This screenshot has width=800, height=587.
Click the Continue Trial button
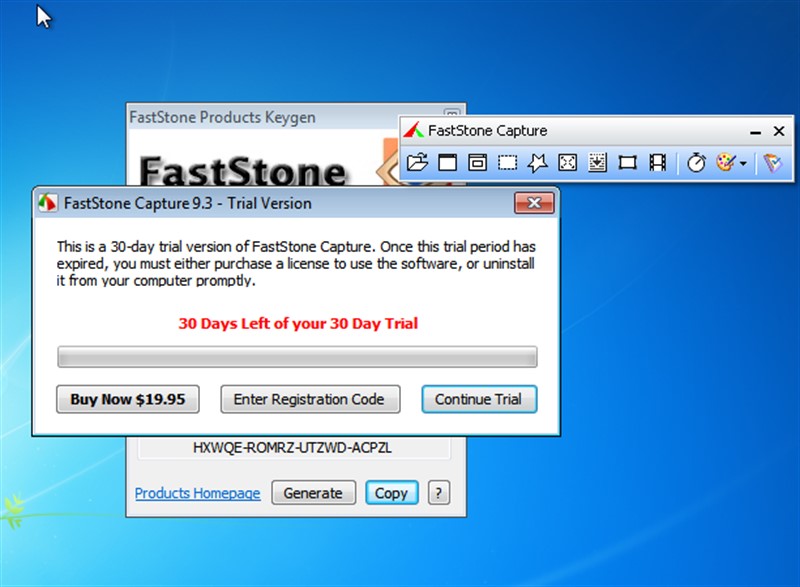point(478,399)
